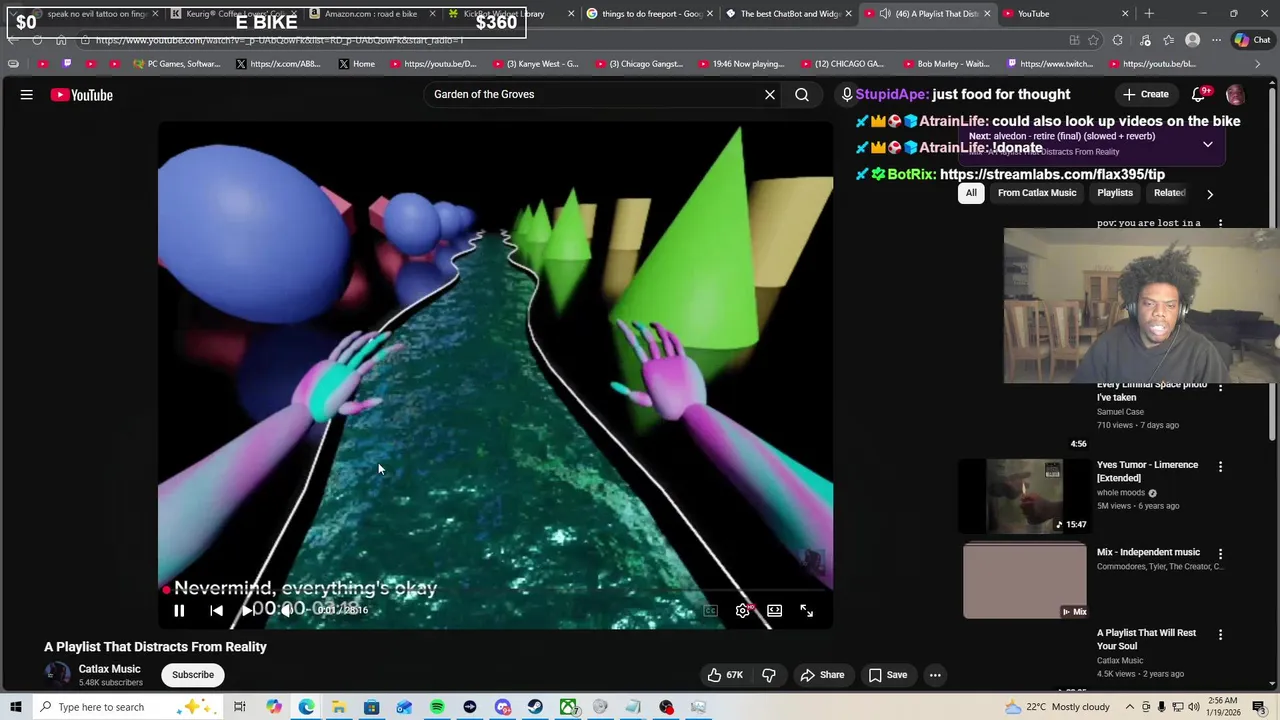The height and width of the screenshot is (720, 1280).
Task: Enter full screen mode
Action: tap(806, 610)
